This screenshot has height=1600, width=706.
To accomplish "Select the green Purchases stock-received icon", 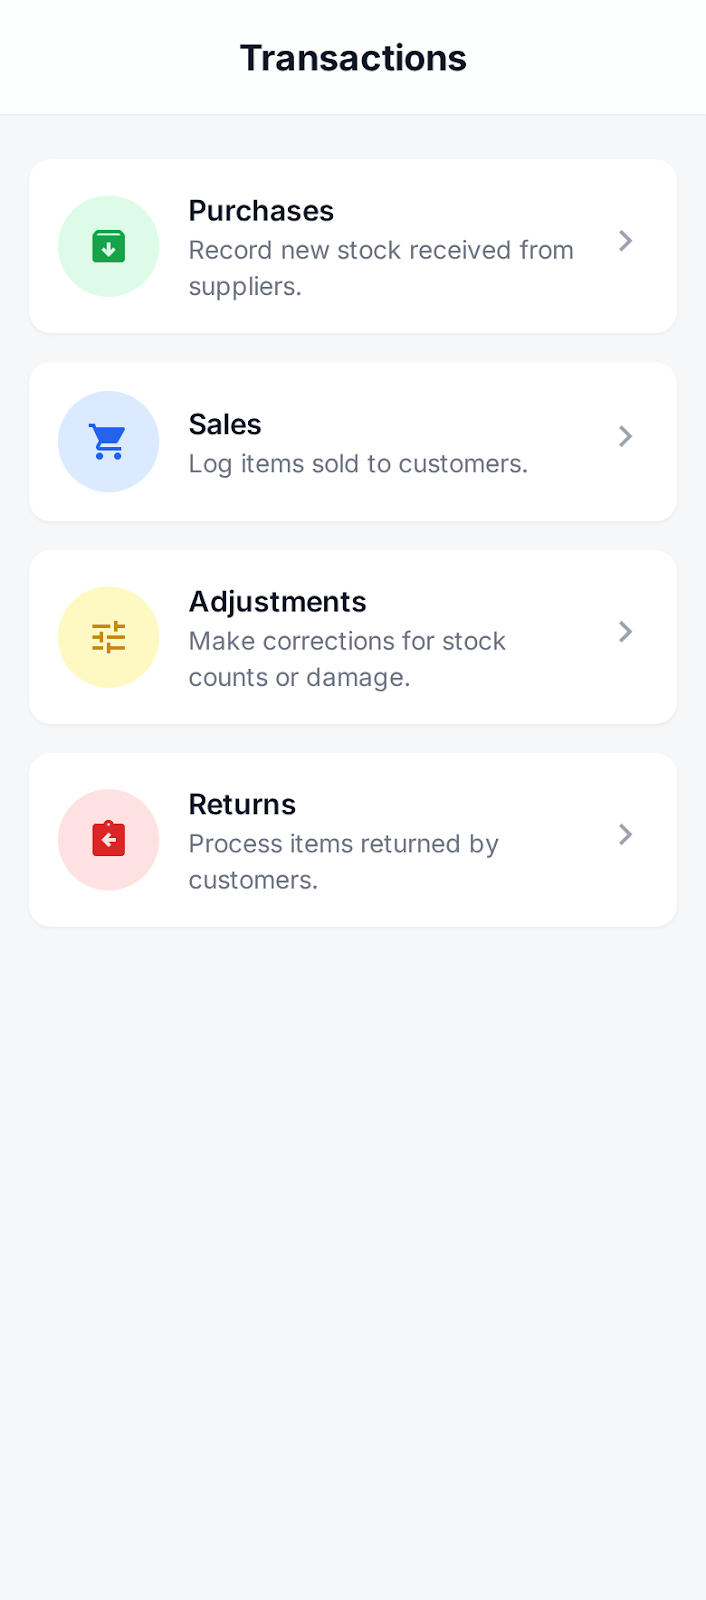I will tap(108, 245).
